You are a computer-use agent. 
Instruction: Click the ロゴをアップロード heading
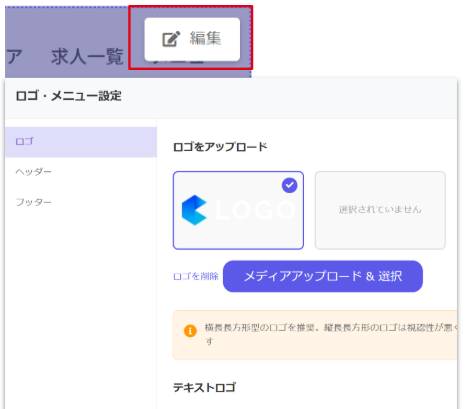[220, 147]
